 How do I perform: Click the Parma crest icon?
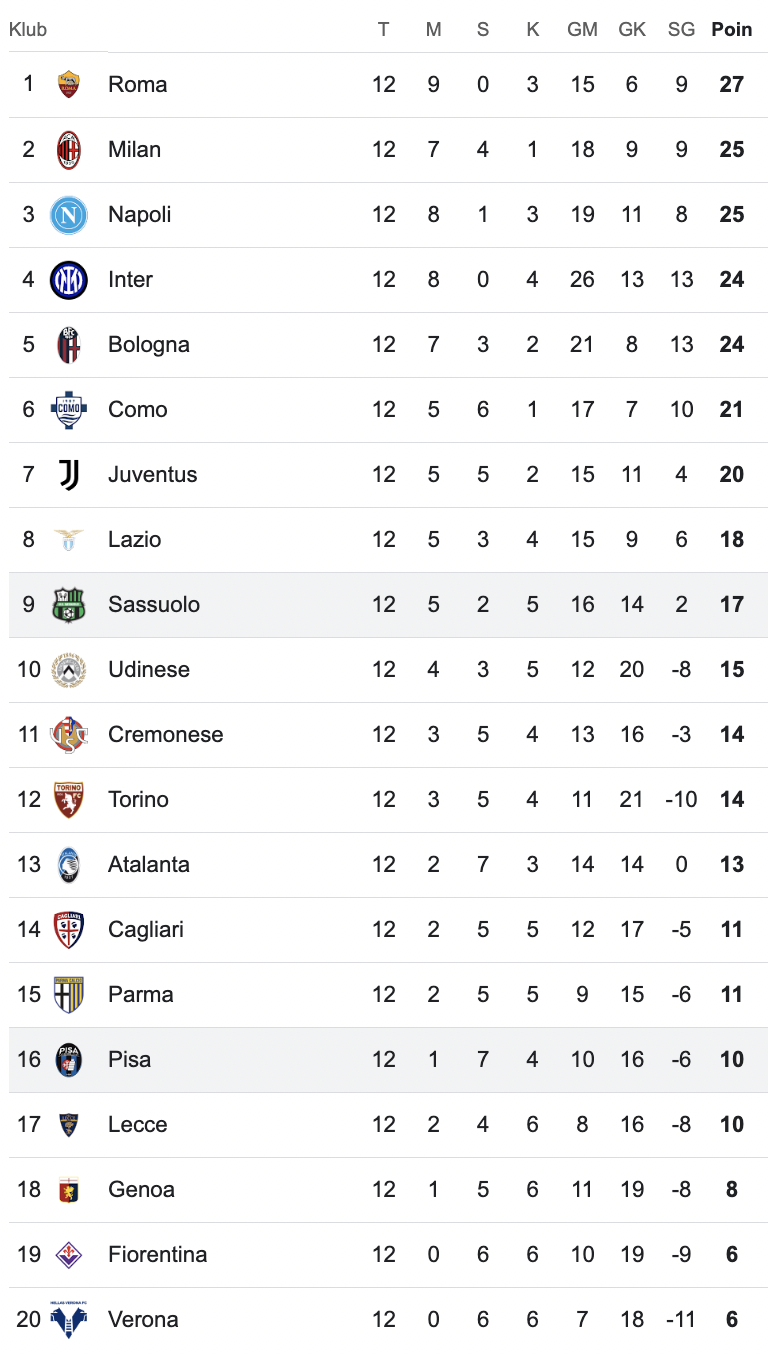[68, 994]
